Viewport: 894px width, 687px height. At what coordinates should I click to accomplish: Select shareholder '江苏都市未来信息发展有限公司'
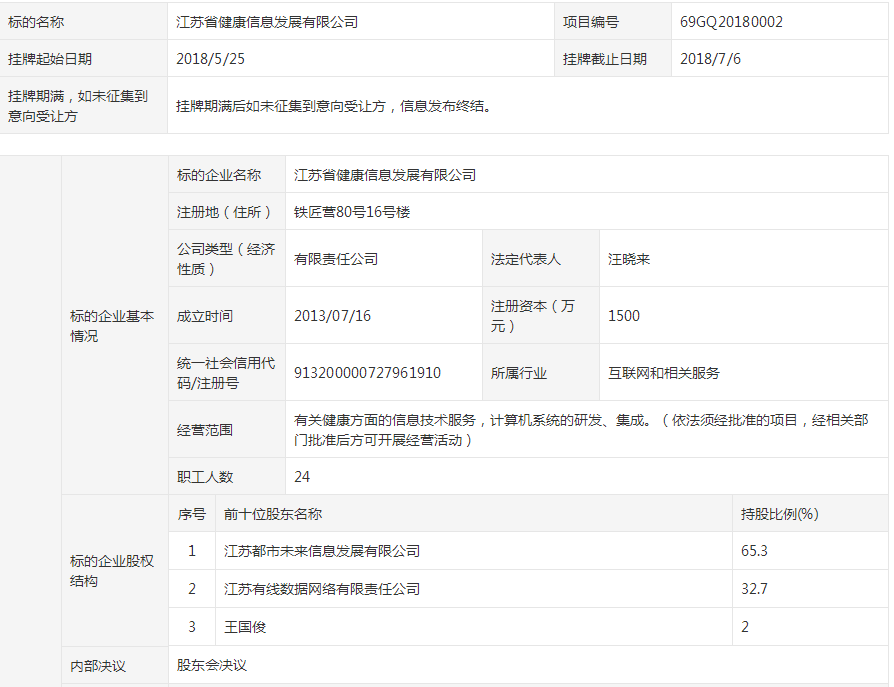[322, 551]
